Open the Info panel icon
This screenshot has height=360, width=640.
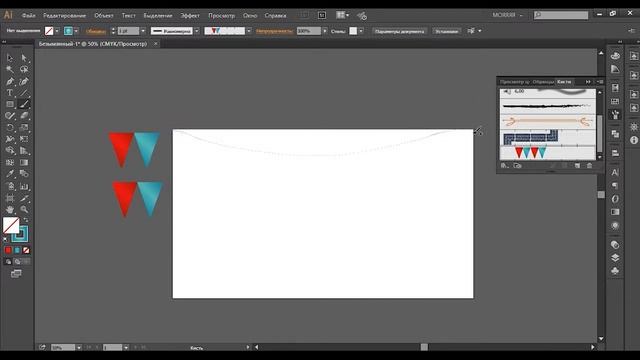point(634,140)
